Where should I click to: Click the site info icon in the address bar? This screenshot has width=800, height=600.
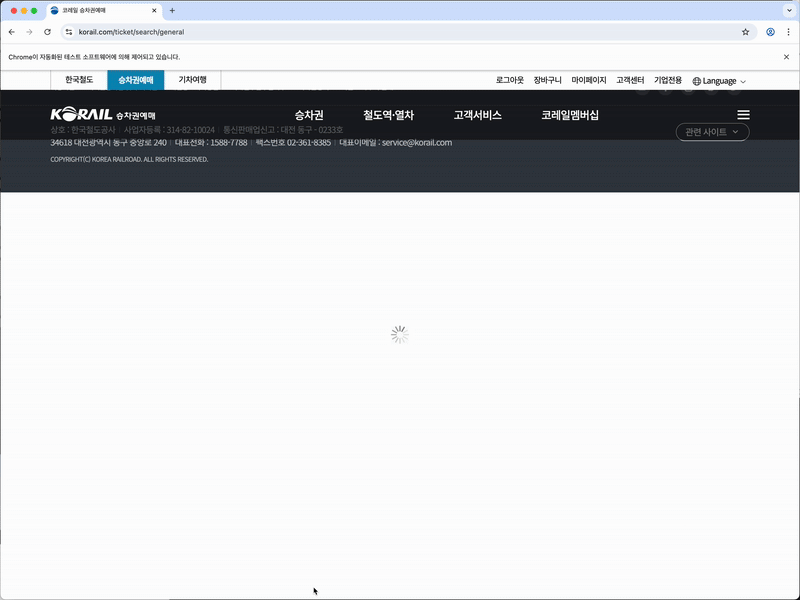coord(69,32)
